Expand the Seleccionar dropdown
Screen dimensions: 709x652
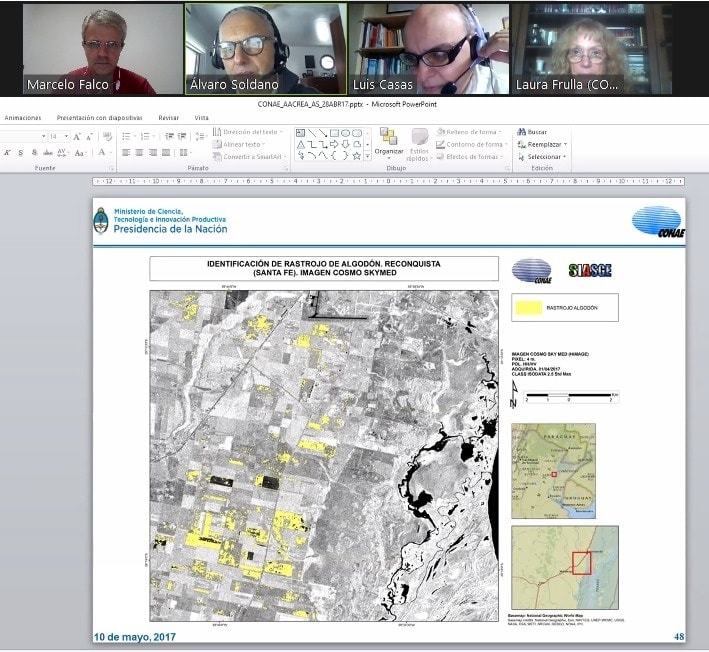click(565, 157)
